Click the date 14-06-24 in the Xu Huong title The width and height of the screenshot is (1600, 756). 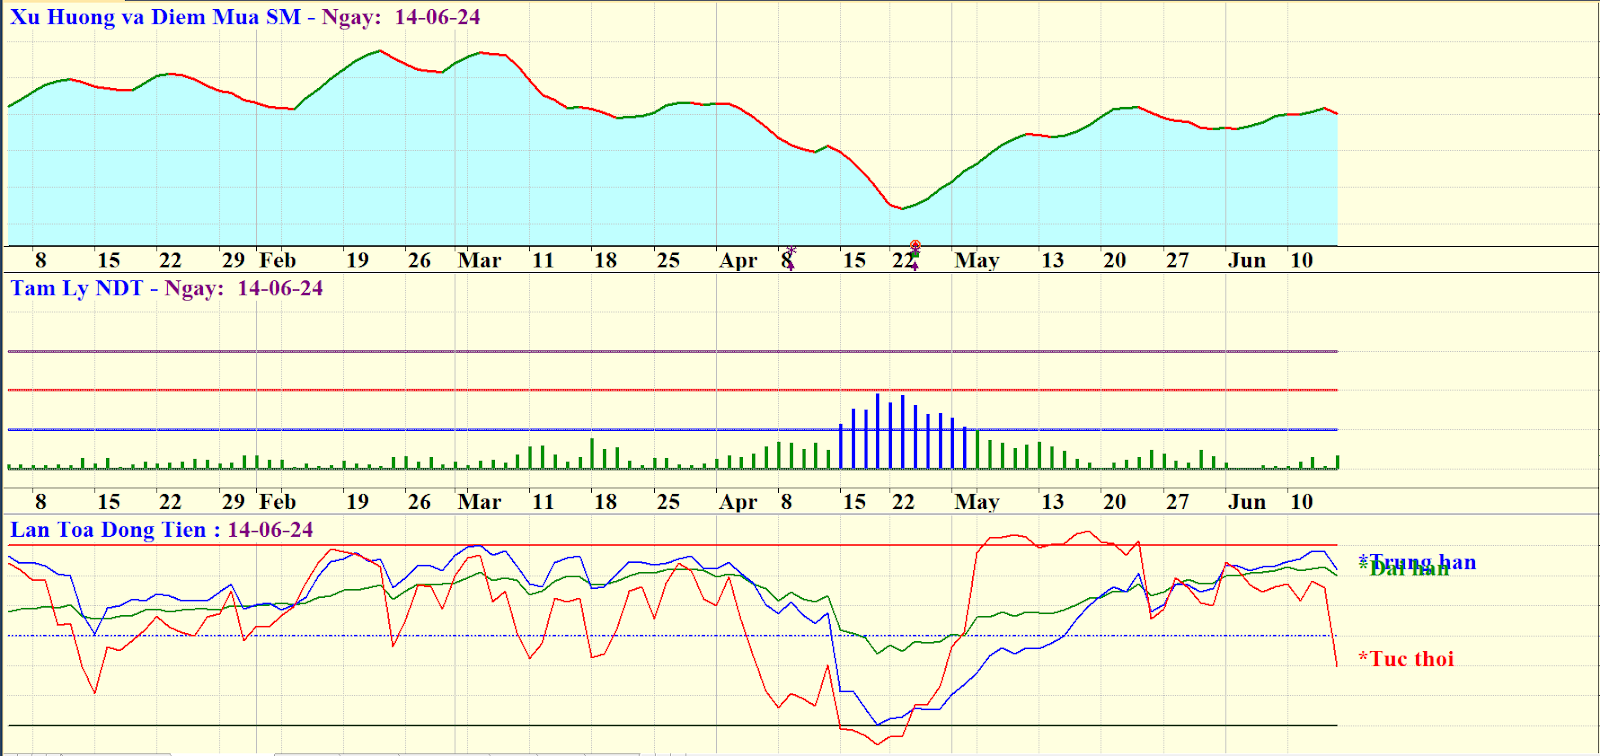[437, 17]
